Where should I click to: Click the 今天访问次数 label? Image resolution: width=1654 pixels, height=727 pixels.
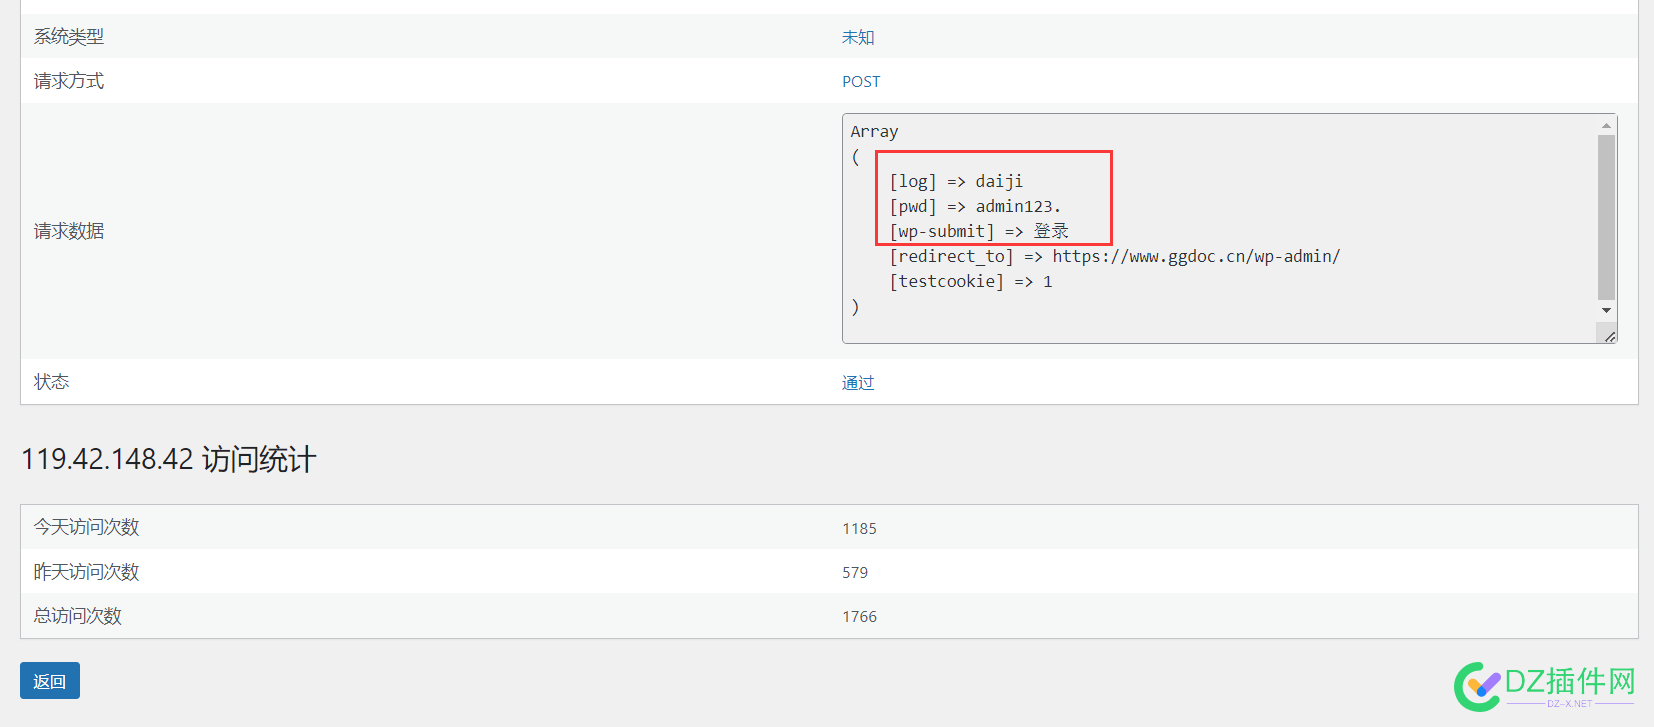87,527
